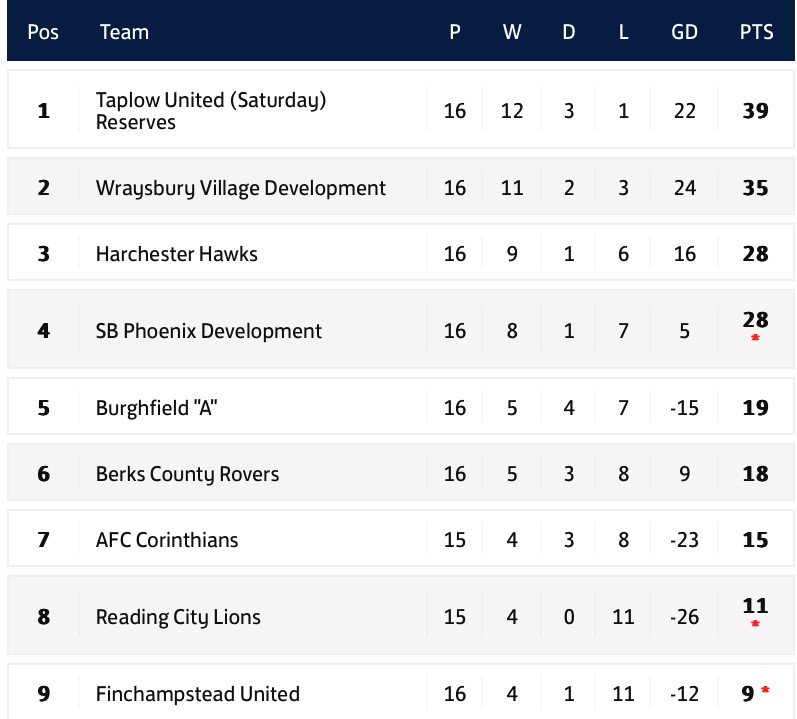Open SB Phoenix Development team
The height and width of the screenshot is (719, 797).
click(208, 331)
